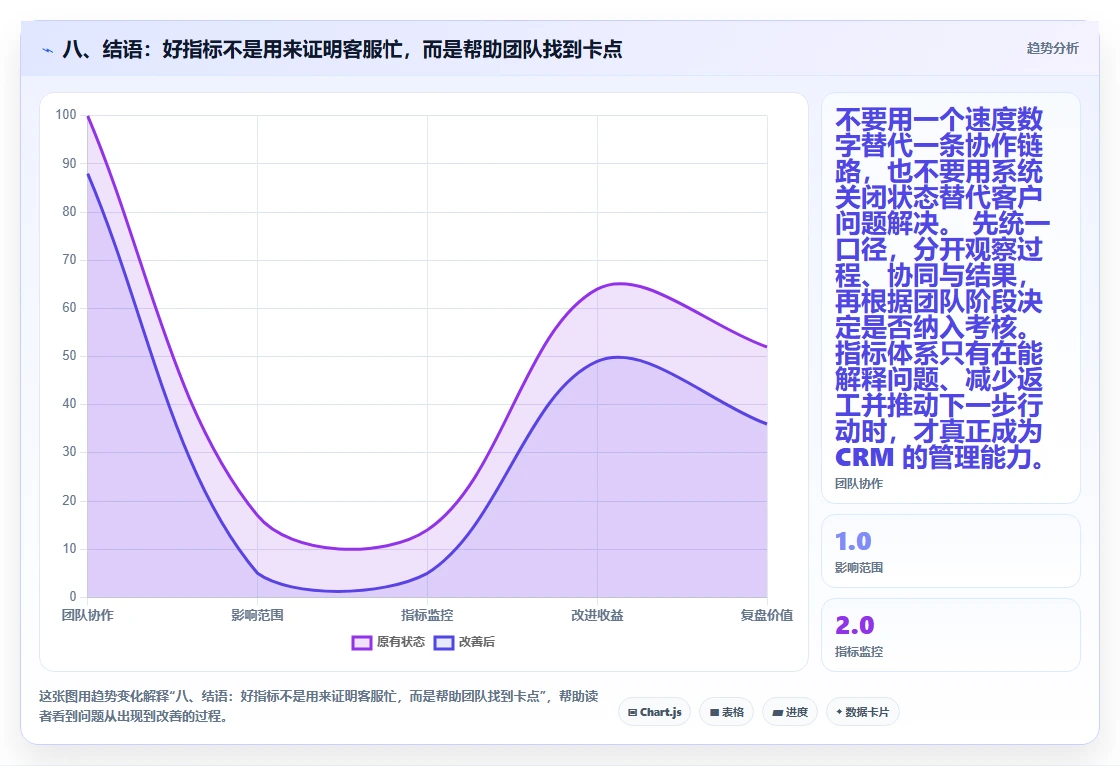
Task: Click the 50 y-axis tick label
Action: 69,356
